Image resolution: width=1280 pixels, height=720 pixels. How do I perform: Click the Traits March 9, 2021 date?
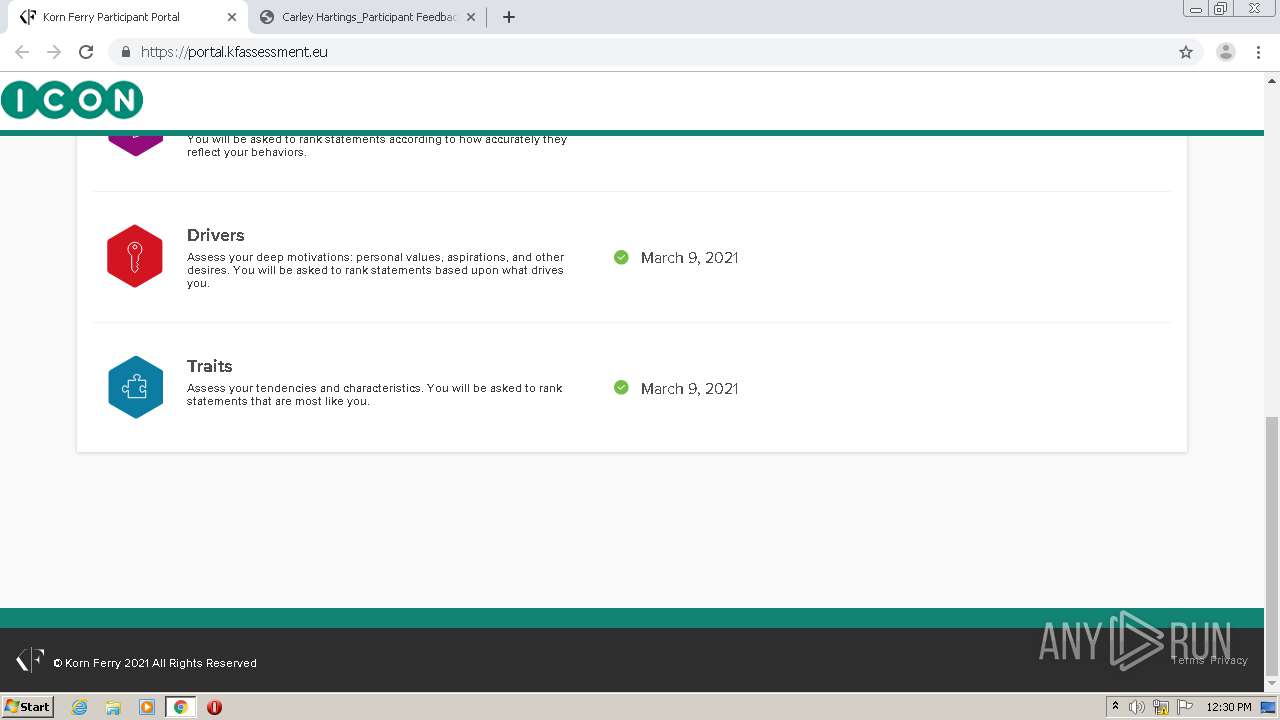(689, 388)
